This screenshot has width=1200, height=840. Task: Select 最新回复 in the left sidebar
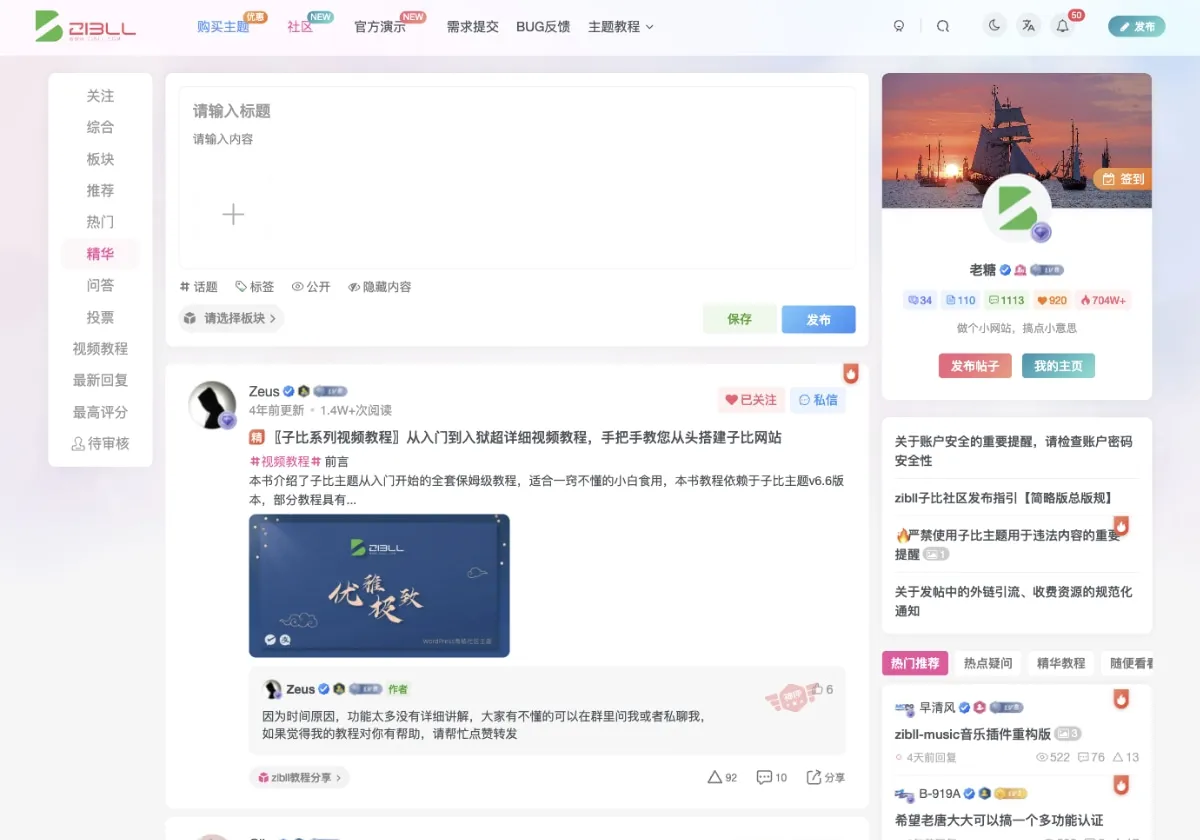[x=100, y=380]
